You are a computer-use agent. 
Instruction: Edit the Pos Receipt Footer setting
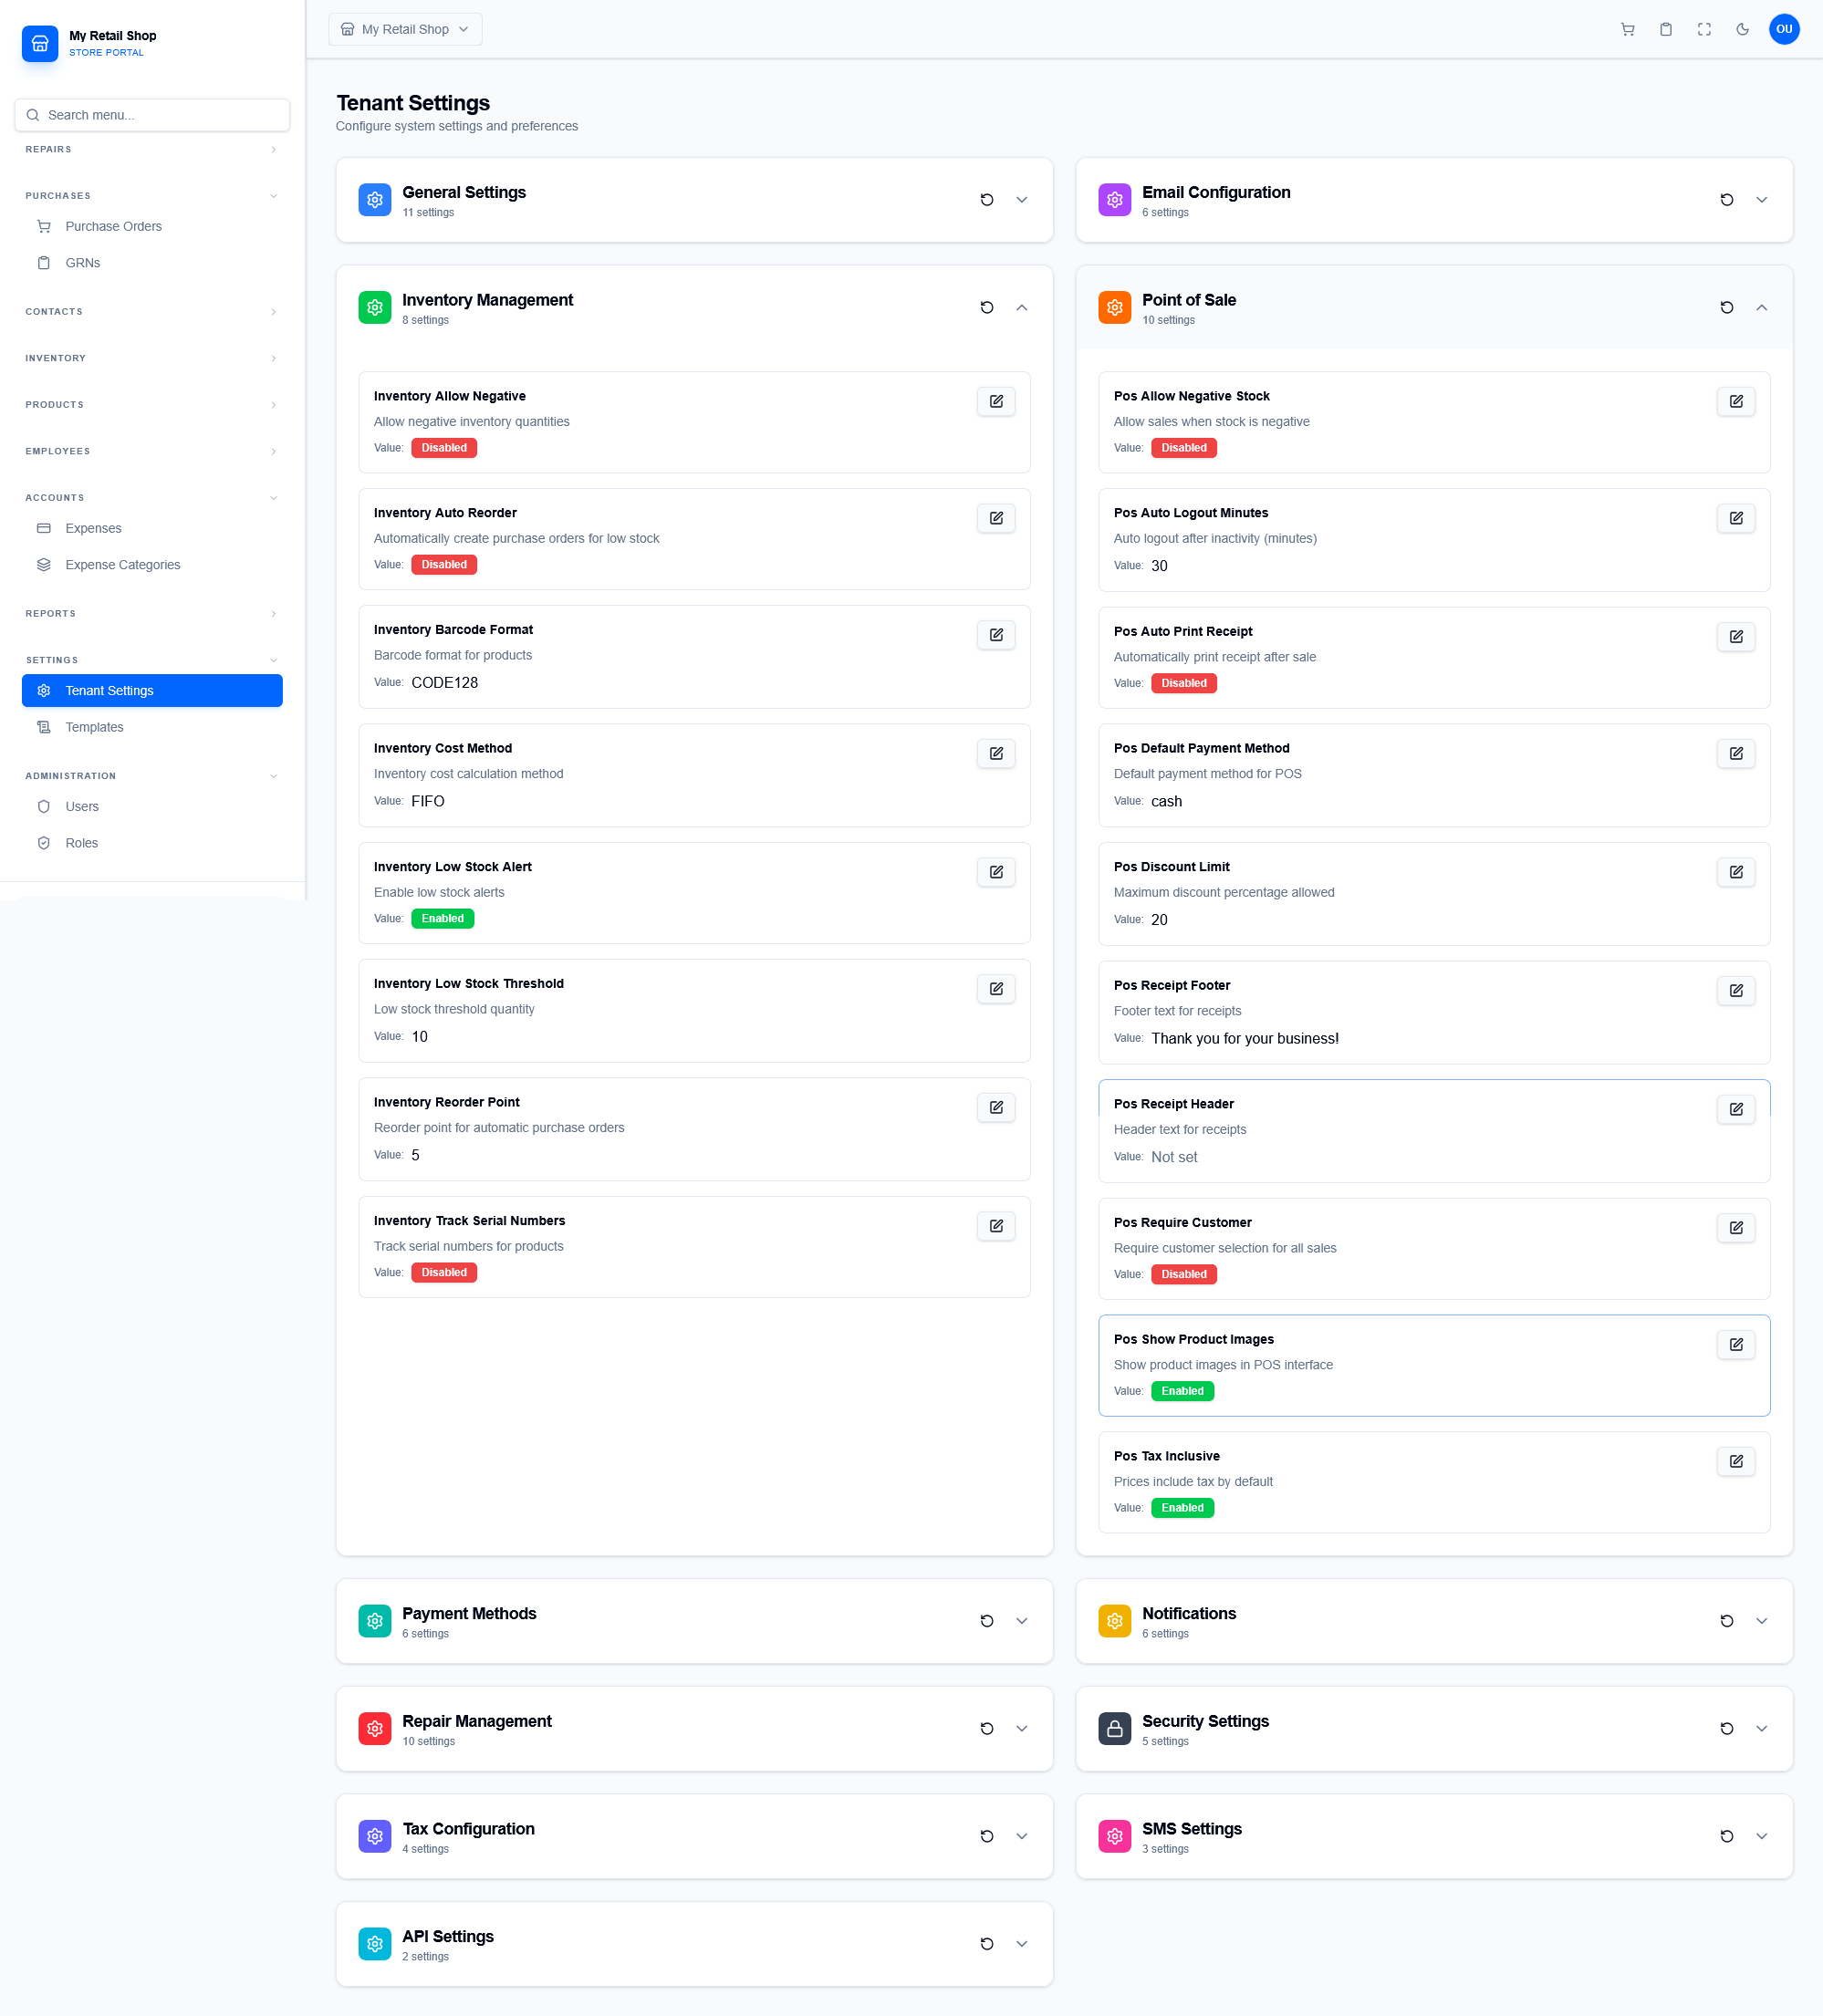coord(1736,991)
